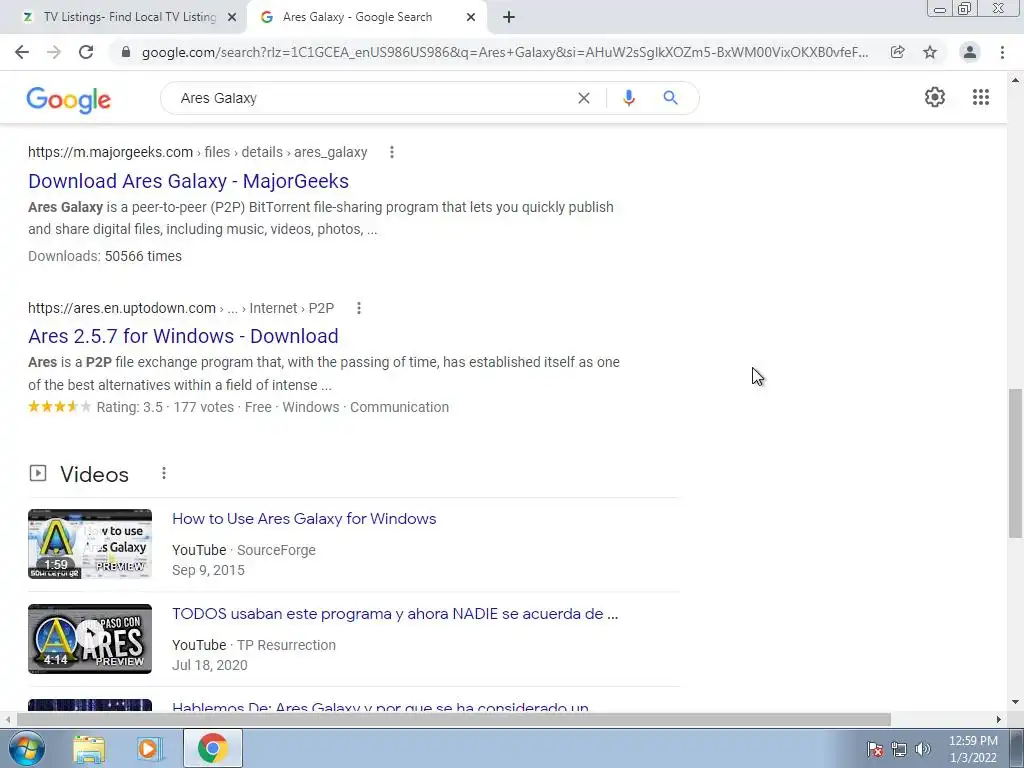
Task: Open Ares 2.5.7 for Windows - Download
Action: 183,336
